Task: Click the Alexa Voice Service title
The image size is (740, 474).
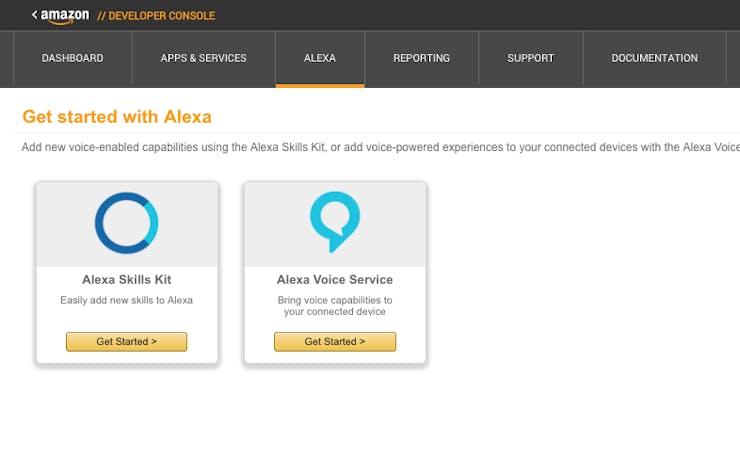Action: click(x=335, y=279)
